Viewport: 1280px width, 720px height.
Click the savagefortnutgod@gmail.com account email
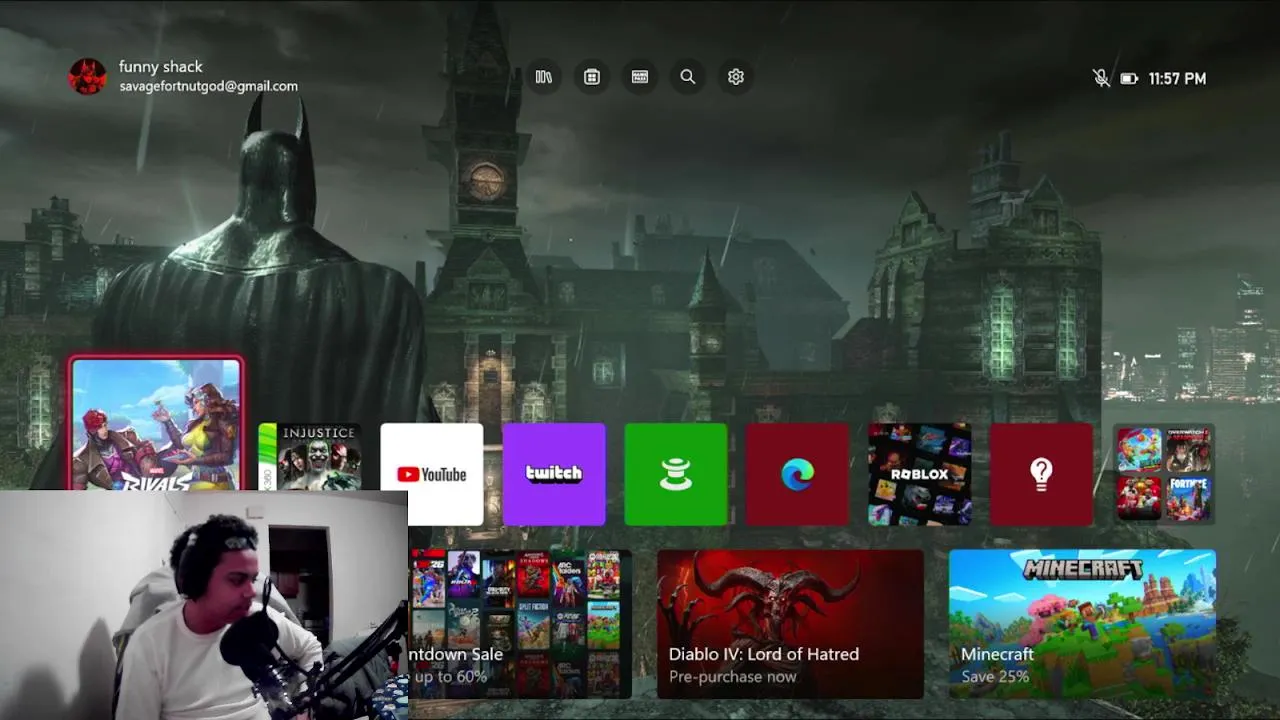pyautogui.click(x=209, y=86)
